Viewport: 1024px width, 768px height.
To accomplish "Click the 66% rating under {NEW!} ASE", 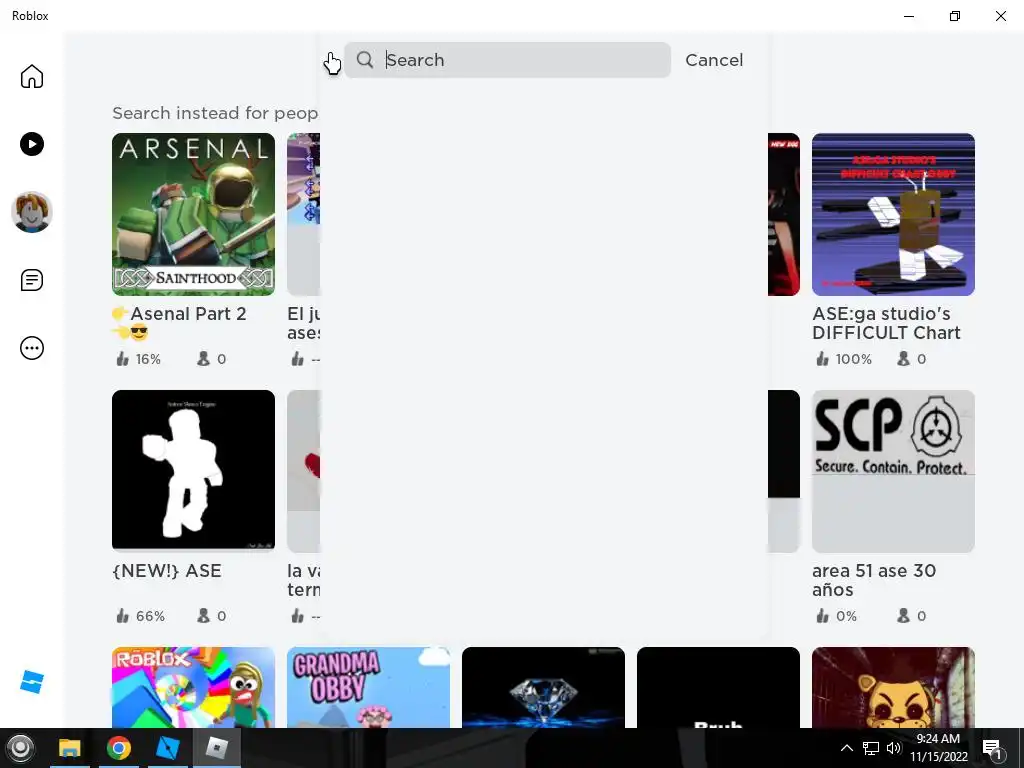I will [x=150, y=616].
